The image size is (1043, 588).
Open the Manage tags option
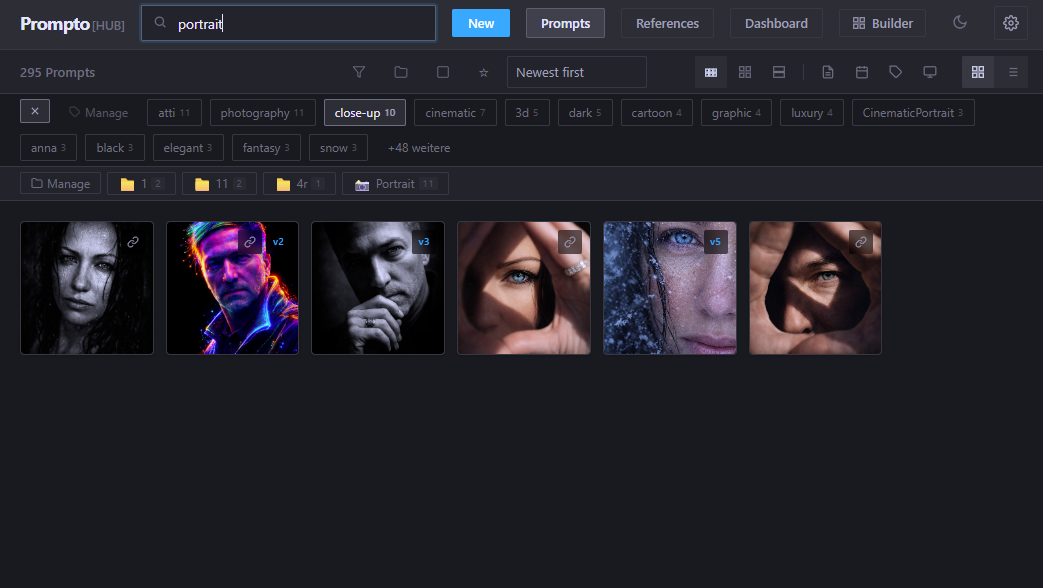(97, 112)
